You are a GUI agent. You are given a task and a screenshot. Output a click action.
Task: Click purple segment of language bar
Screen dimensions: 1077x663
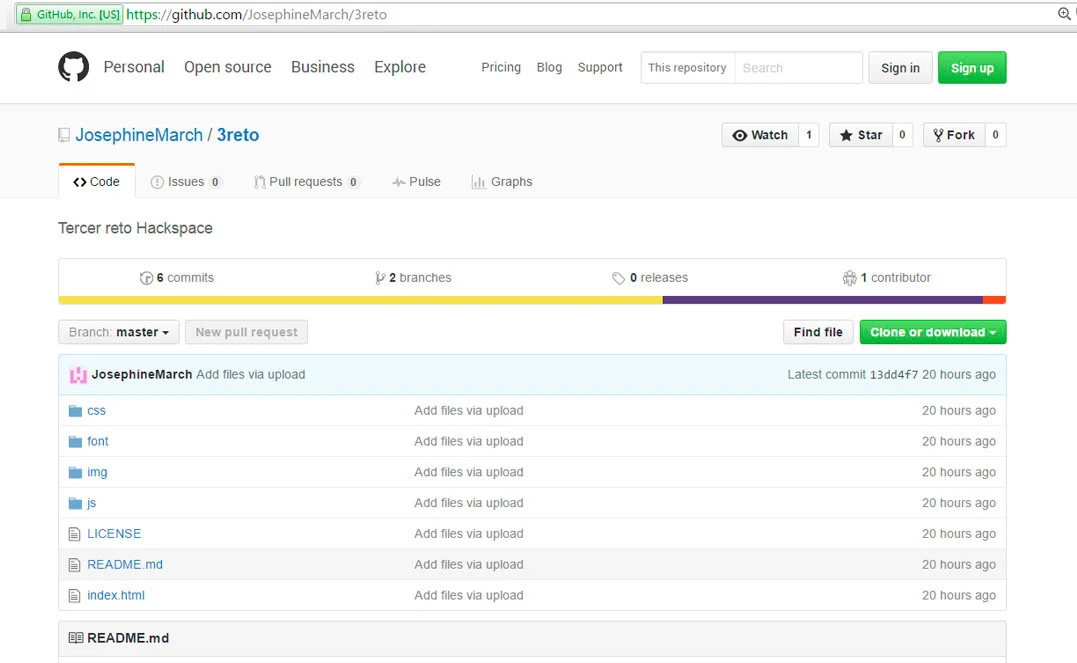822,300
